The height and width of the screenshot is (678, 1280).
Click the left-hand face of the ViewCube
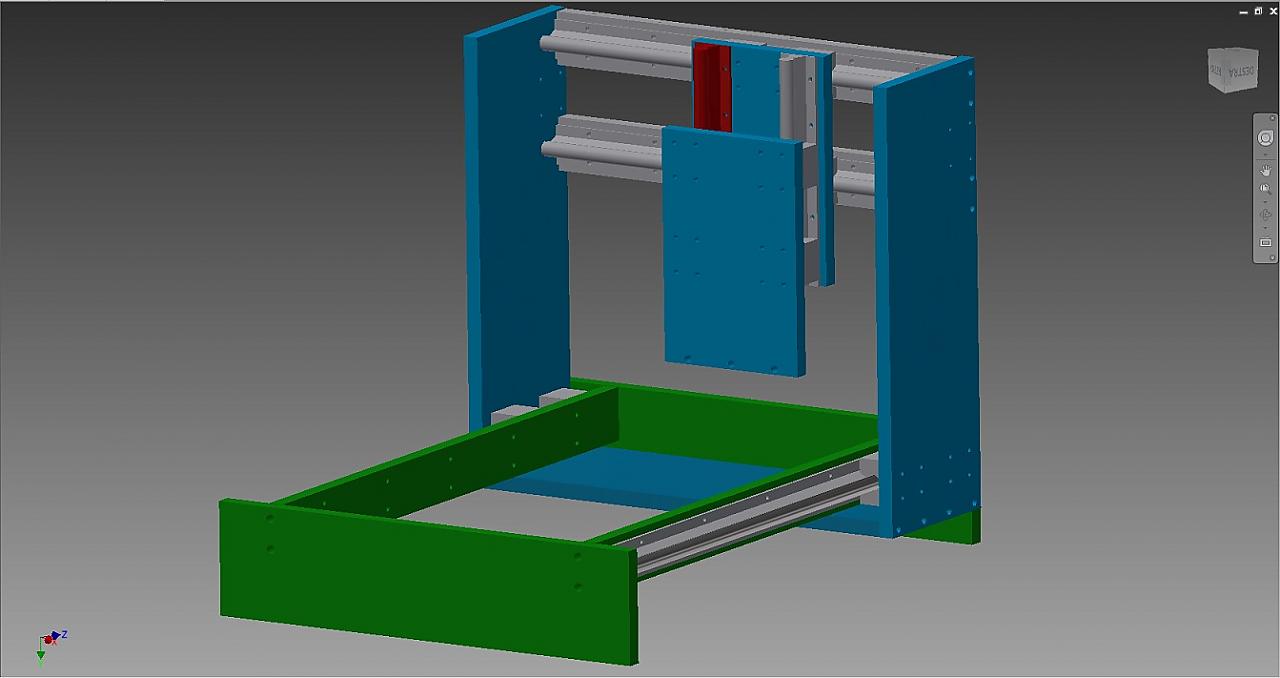click(1215, 70)
